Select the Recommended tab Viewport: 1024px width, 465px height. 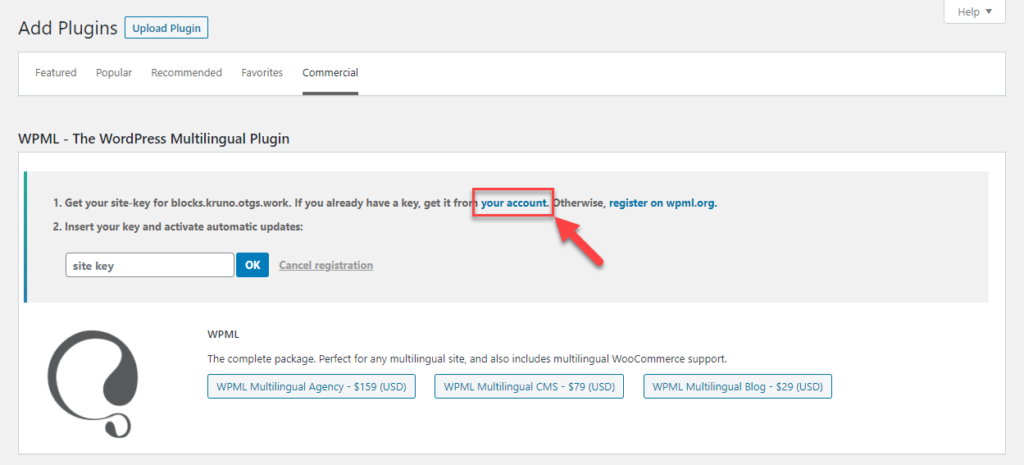click(186, 73)
